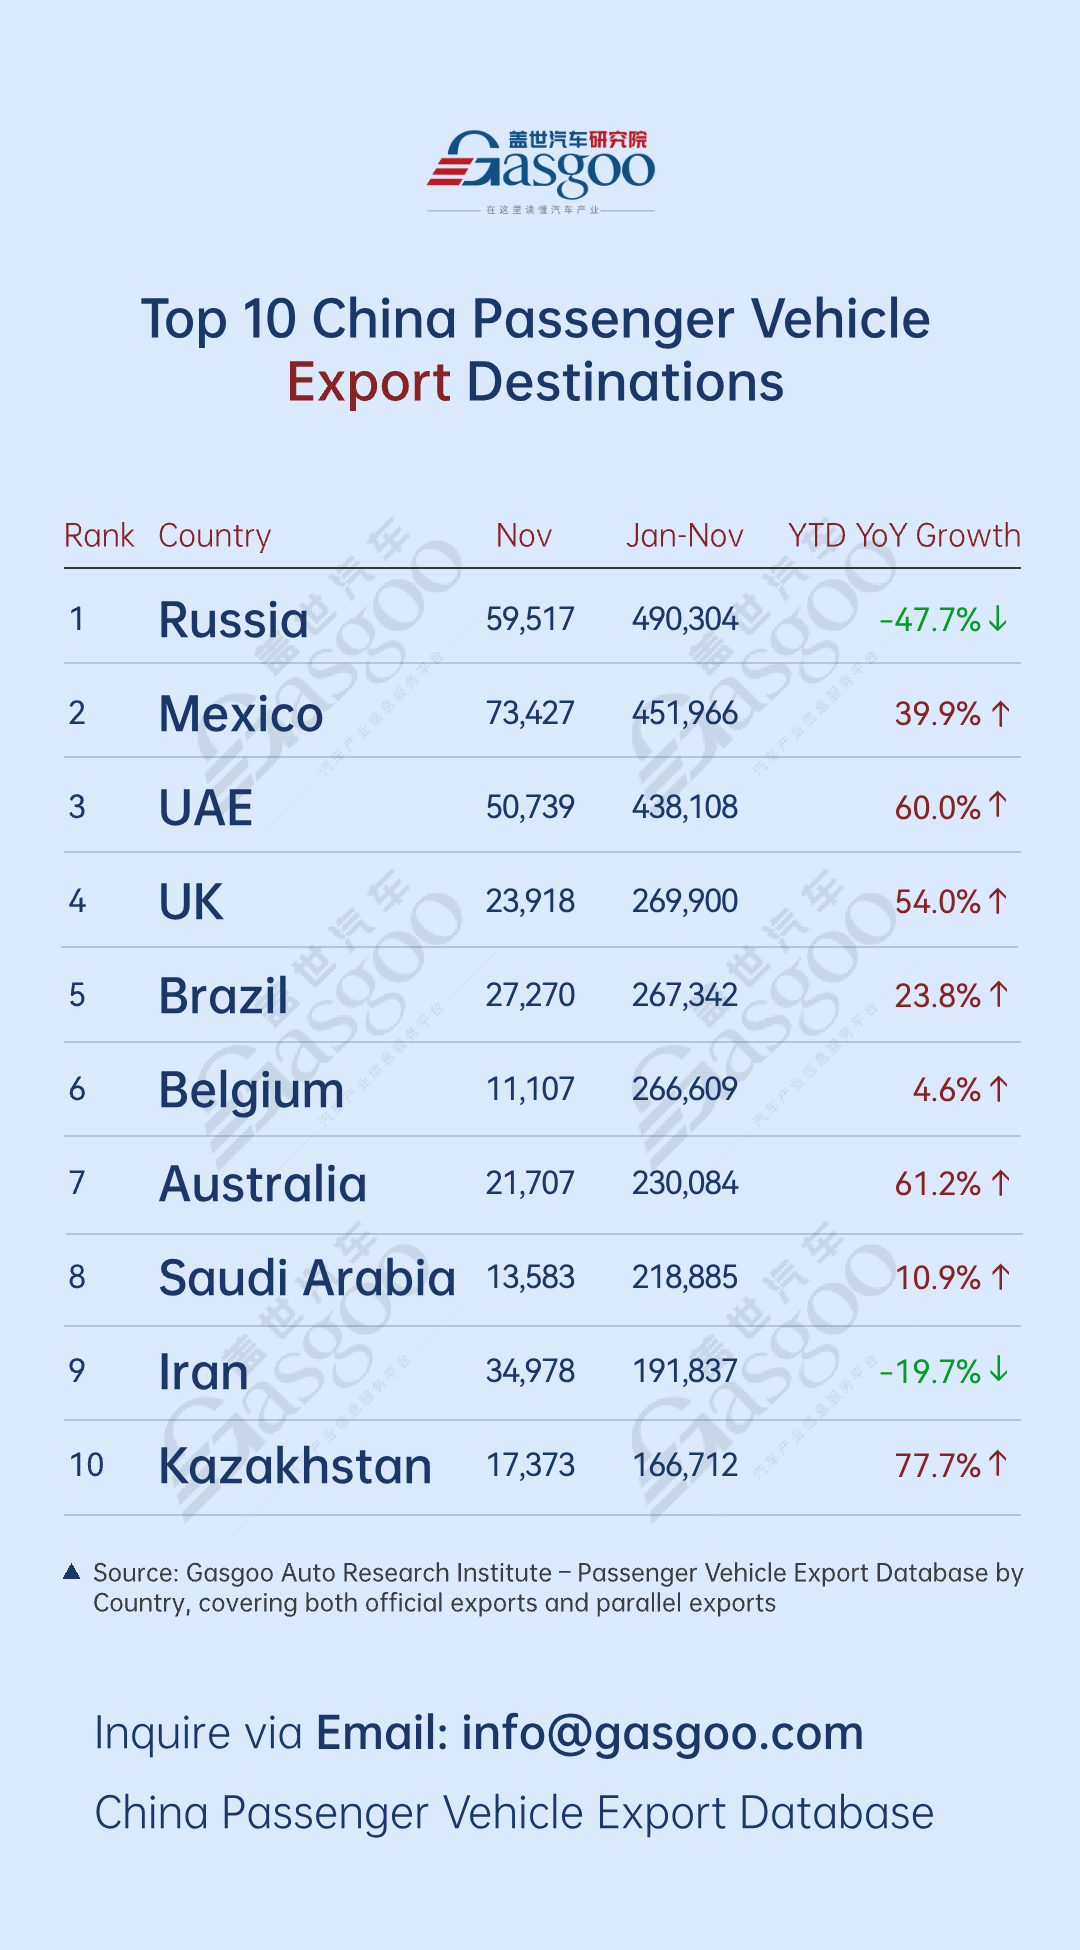
Task: Click the up arrow next to Kazakhstan's 77.7%
Action: pos(997,1463)
